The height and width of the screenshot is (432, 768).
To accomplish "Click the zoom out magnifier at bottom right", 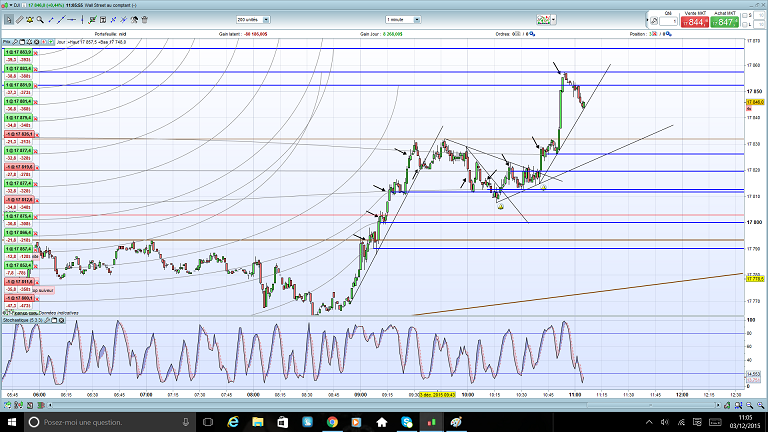I will (749, 405).
